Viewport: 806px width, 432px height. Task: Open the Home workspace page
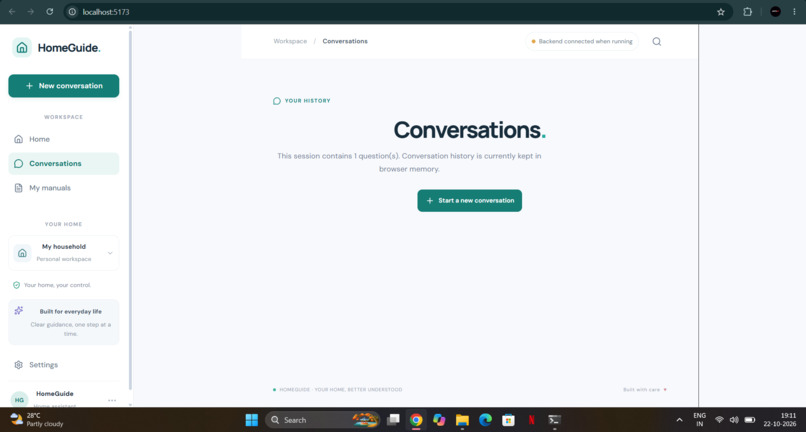[64, 139]
